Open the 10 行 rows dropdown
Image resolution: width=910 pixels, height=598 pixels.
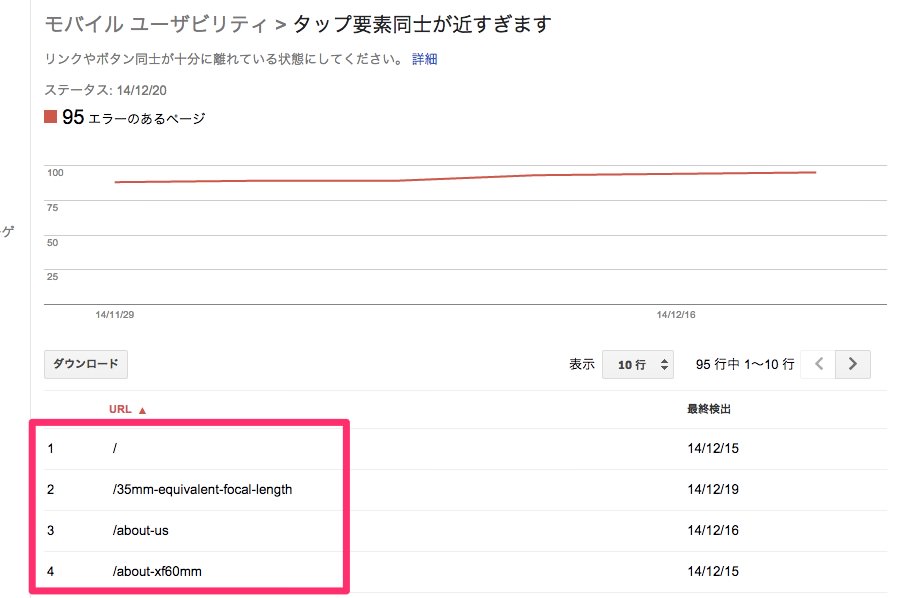tap(638, 365)
